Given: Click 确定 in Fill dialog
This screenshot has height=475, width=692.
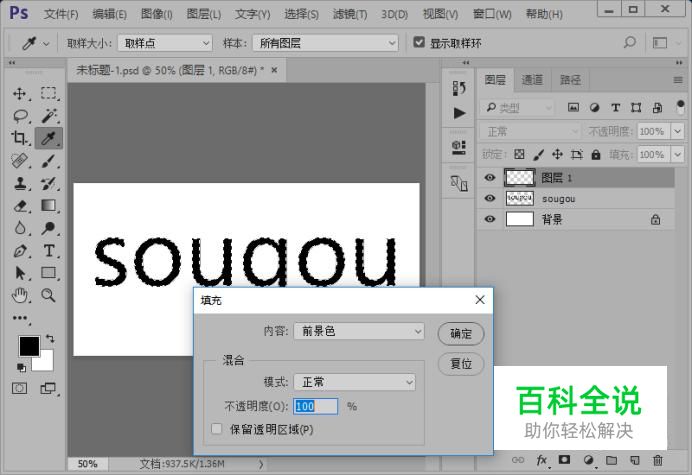Looking at the screenshot, I should pos(461,333).
